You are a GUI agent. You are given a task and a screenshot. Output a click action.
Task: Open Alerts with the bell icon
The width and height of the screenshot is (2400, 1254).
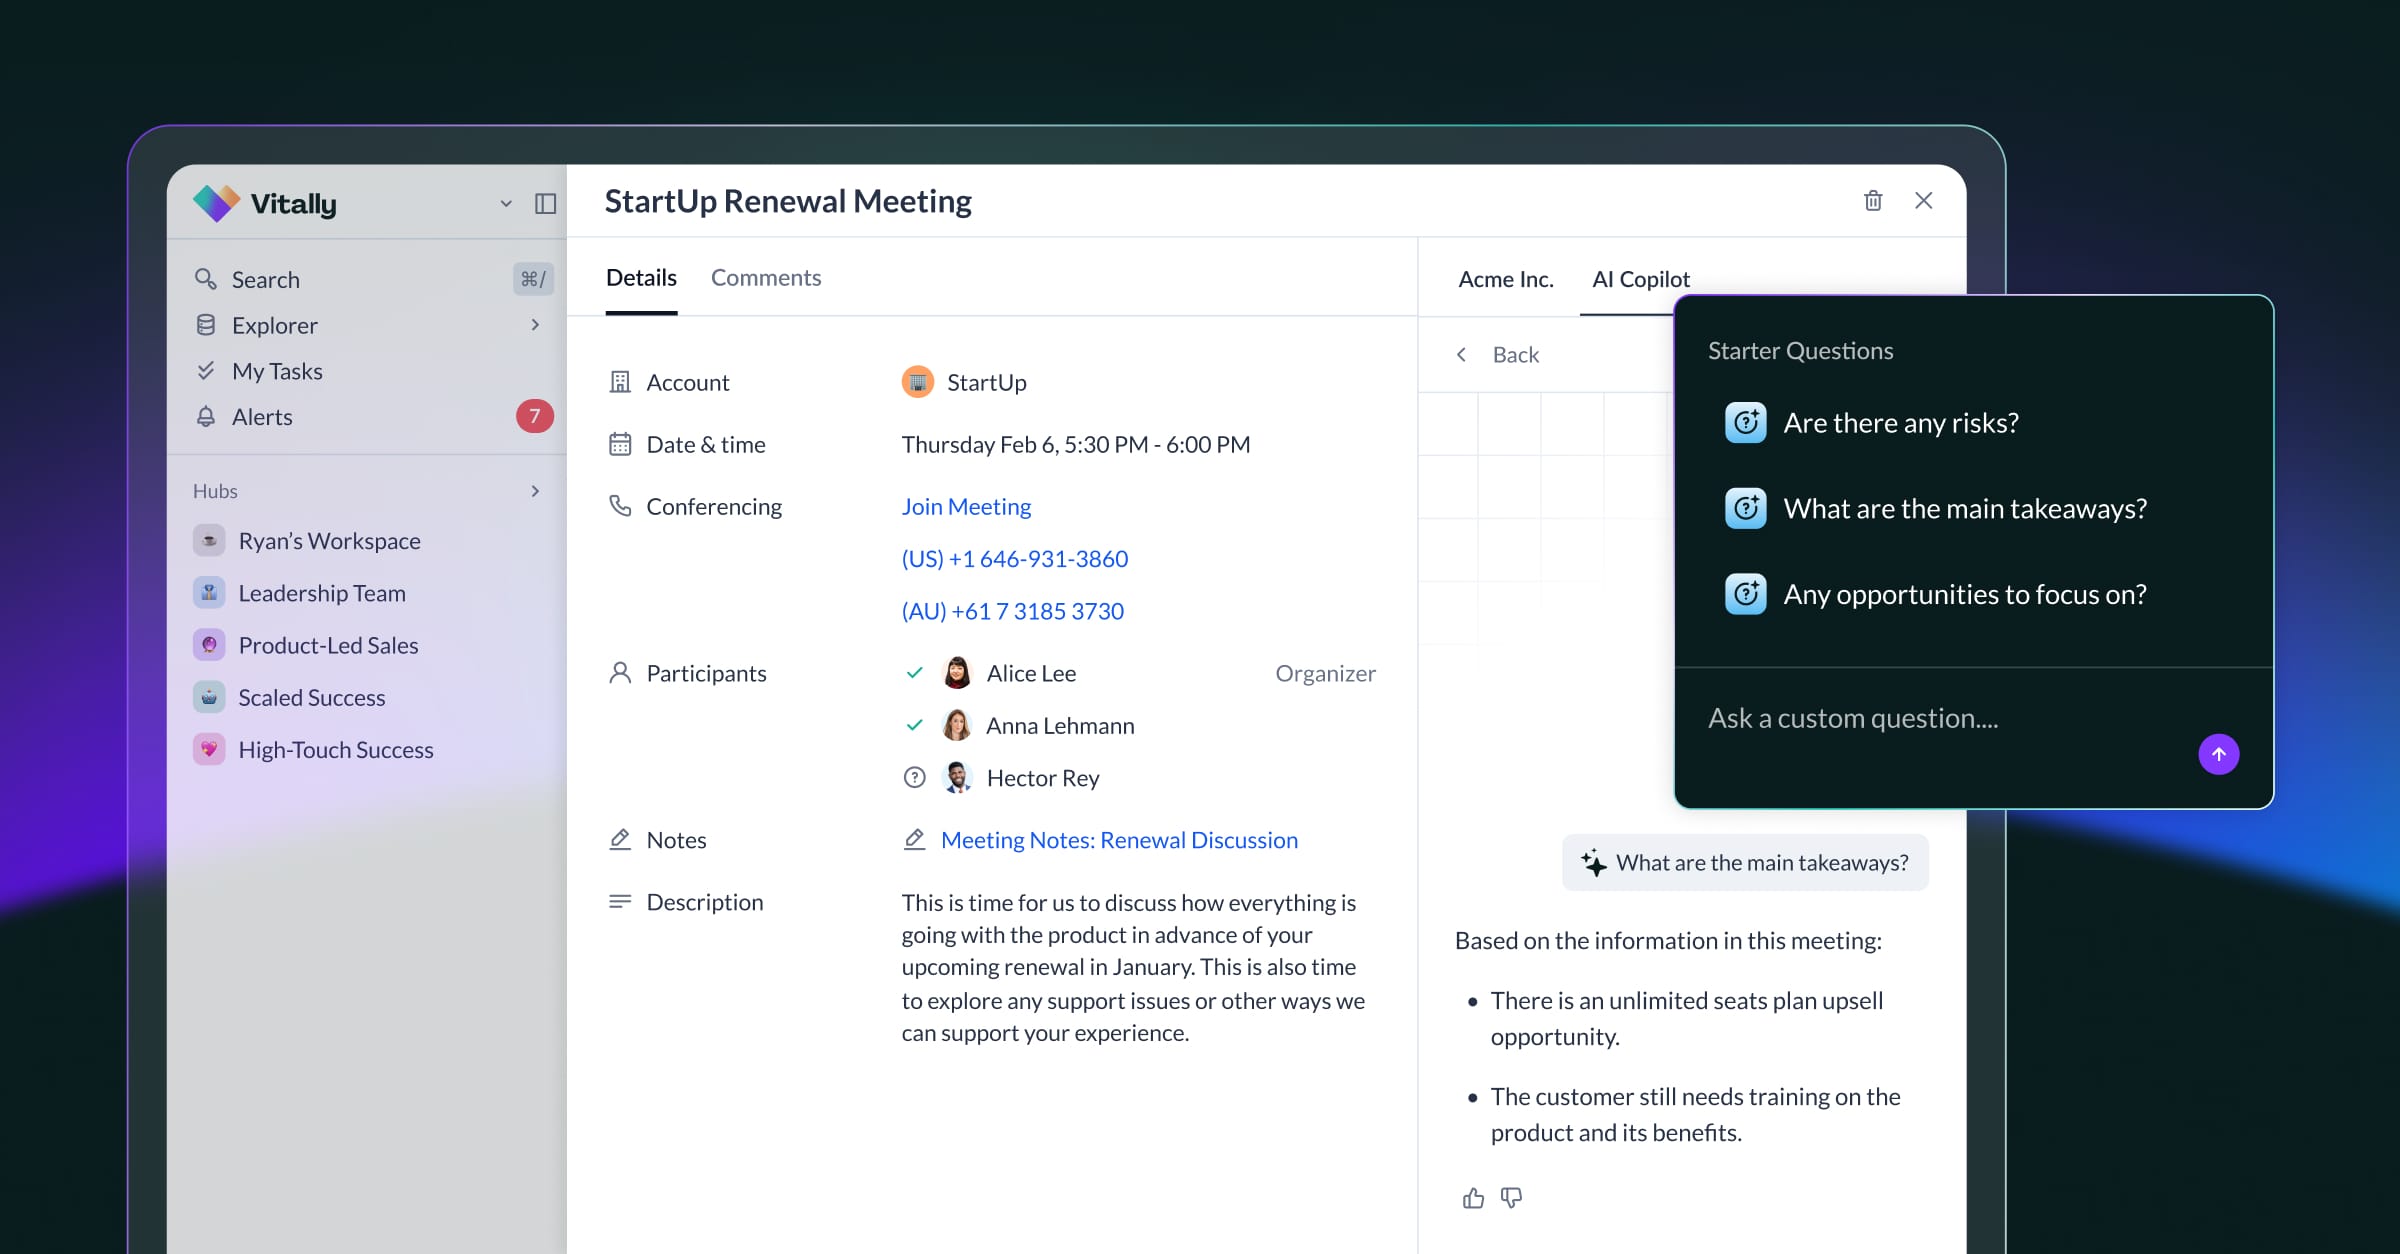(206, 417)
